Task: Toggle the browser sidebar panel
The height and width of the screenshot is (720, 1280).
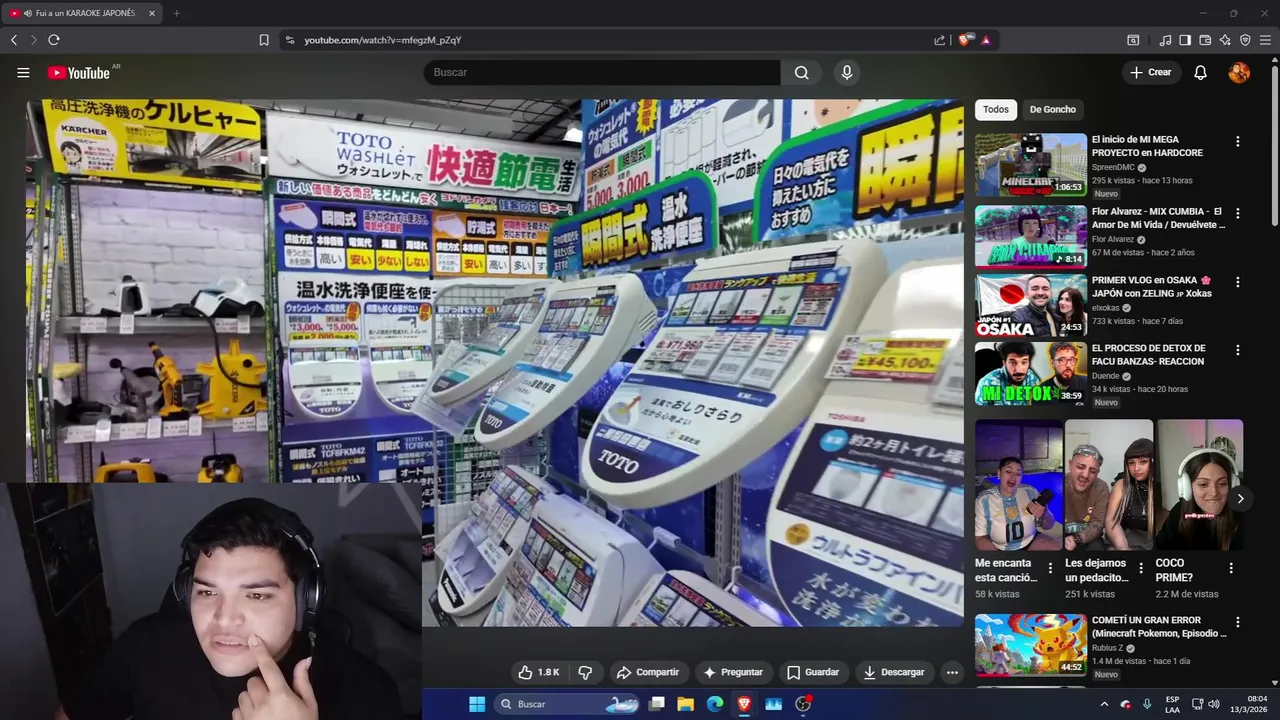Action: [1185, 40]
